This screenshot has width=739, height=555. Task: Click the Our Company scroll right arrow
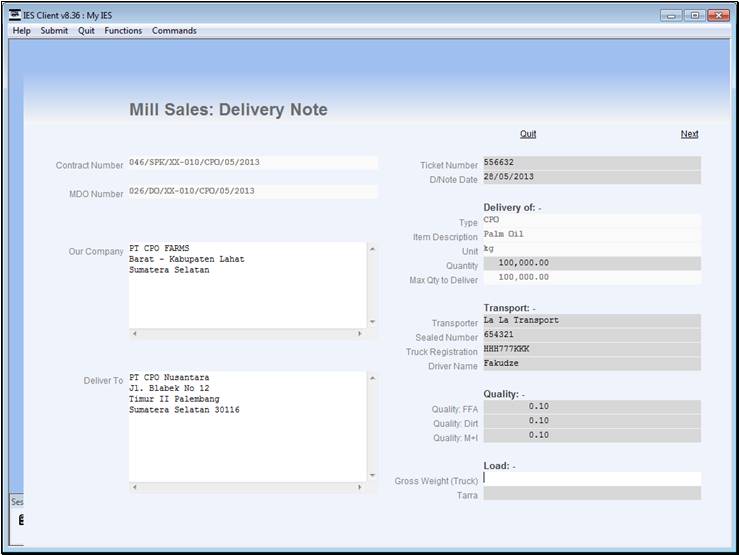coord(360,334)
